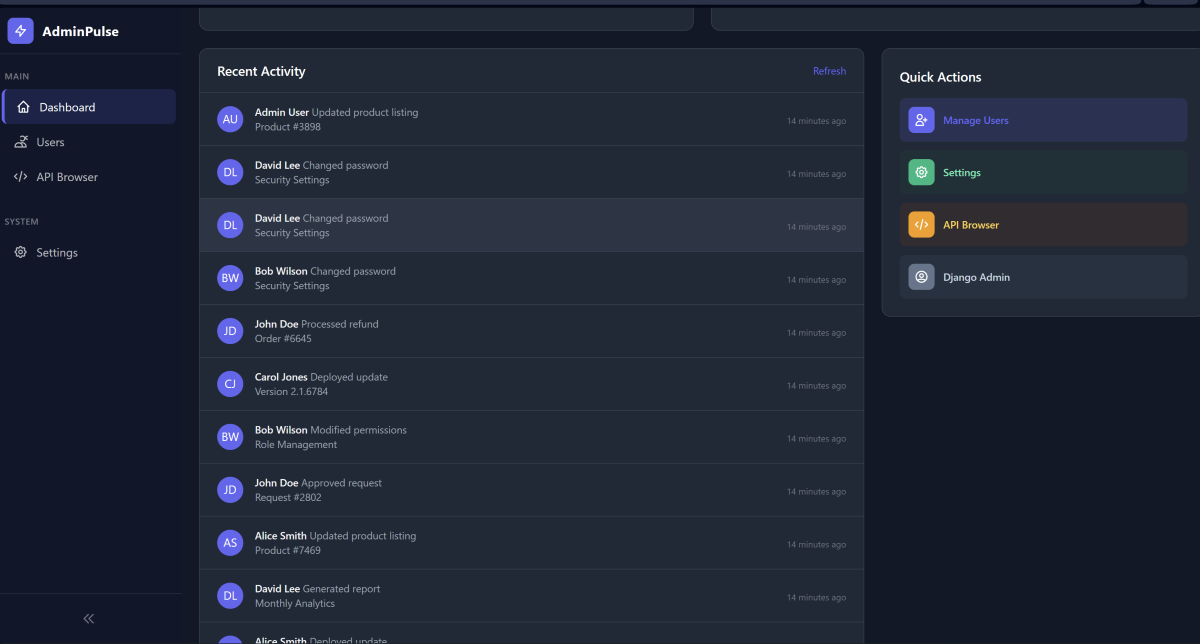Click David Lee's DL avatar
Screen dimensions: 1200x644
[x=230, y=172]
